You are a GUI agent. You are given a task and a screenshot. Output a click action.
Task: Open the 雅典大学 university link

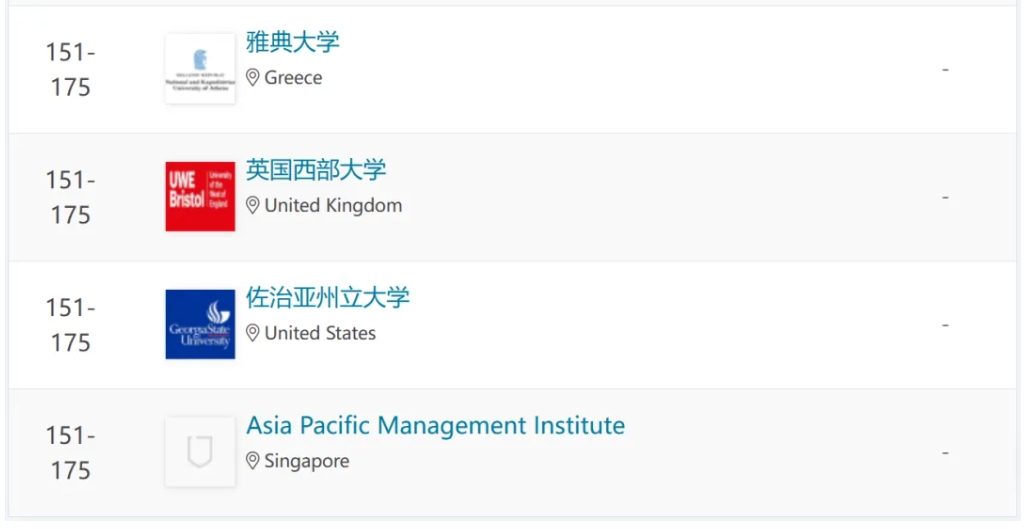click(x=293, y=43)
